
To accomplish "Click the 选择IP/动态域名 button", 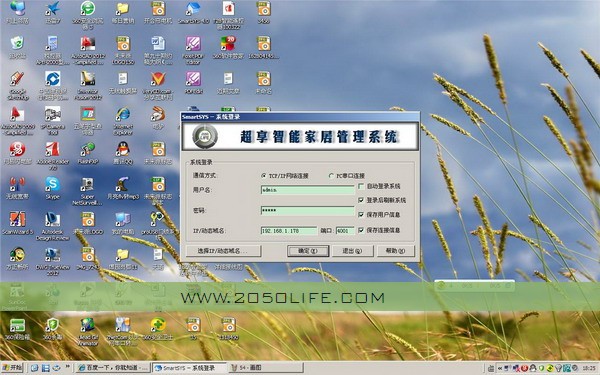I will pyautogui.click(x=223, y=251).
